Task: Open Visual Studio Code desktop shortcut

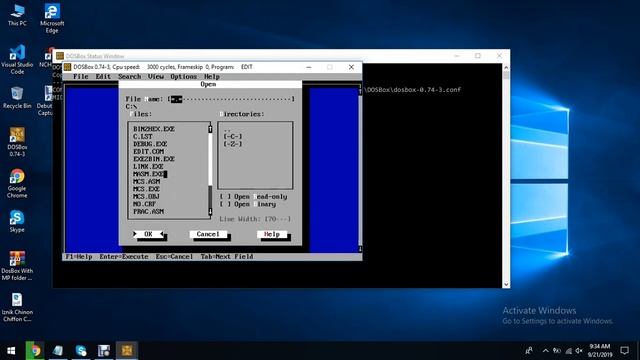Action: tap(17, 60)
